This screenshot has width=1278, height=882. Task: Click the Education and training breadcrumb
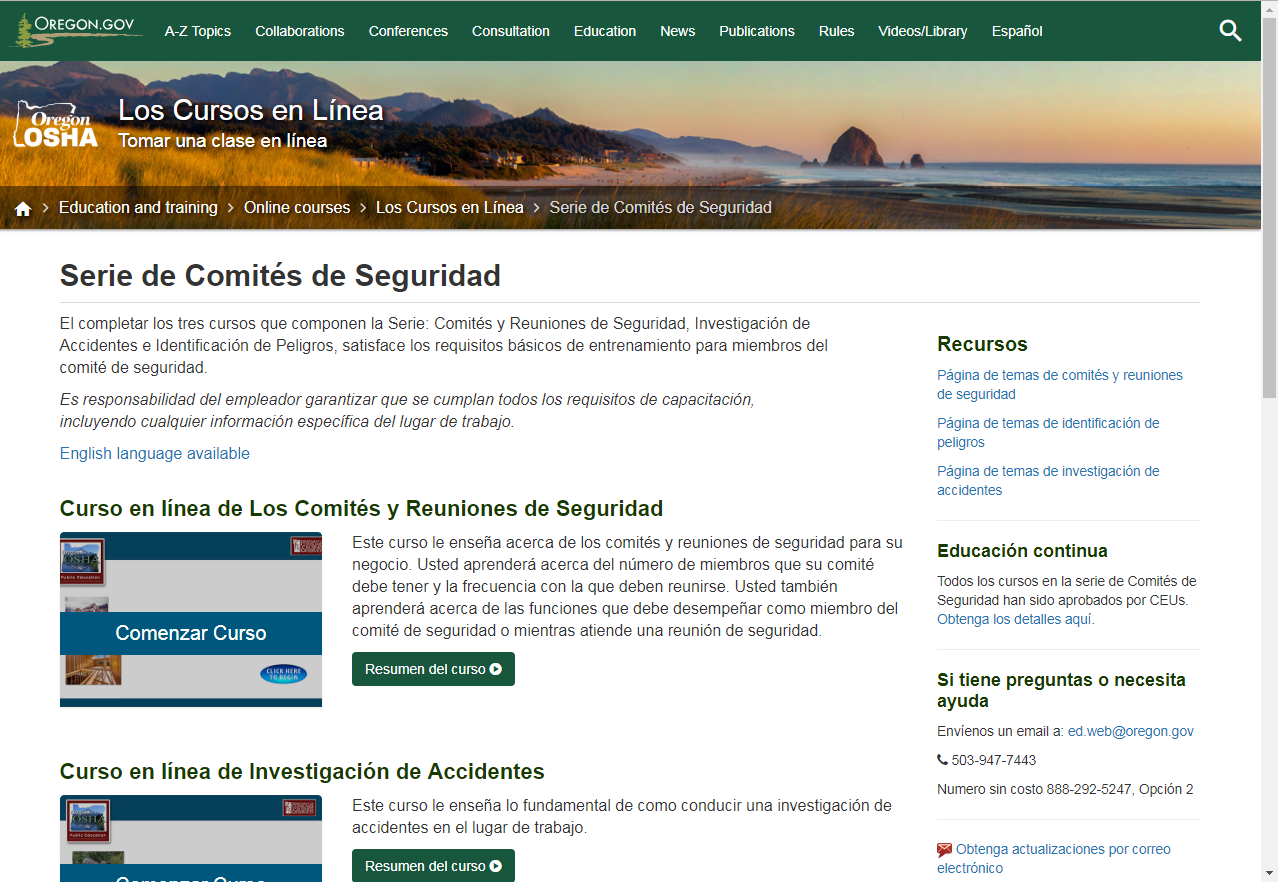pos(138,208)
